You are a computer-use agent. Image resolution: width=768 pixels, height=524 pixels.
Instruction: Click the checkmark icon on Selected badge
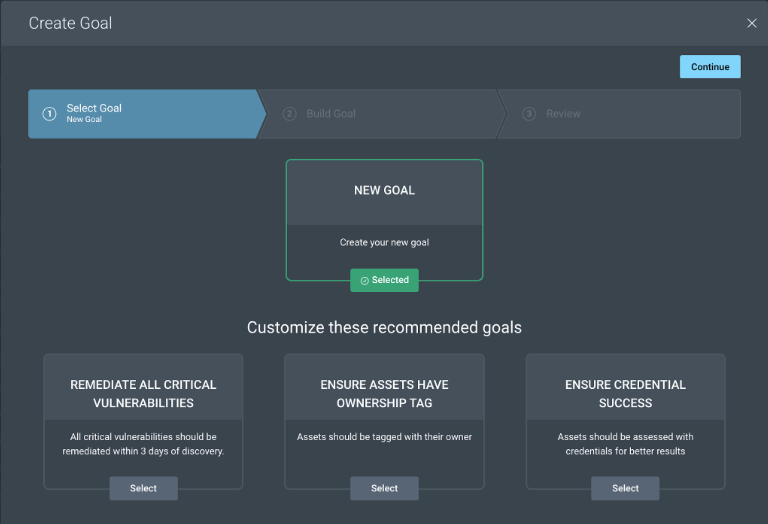(364, 281)
